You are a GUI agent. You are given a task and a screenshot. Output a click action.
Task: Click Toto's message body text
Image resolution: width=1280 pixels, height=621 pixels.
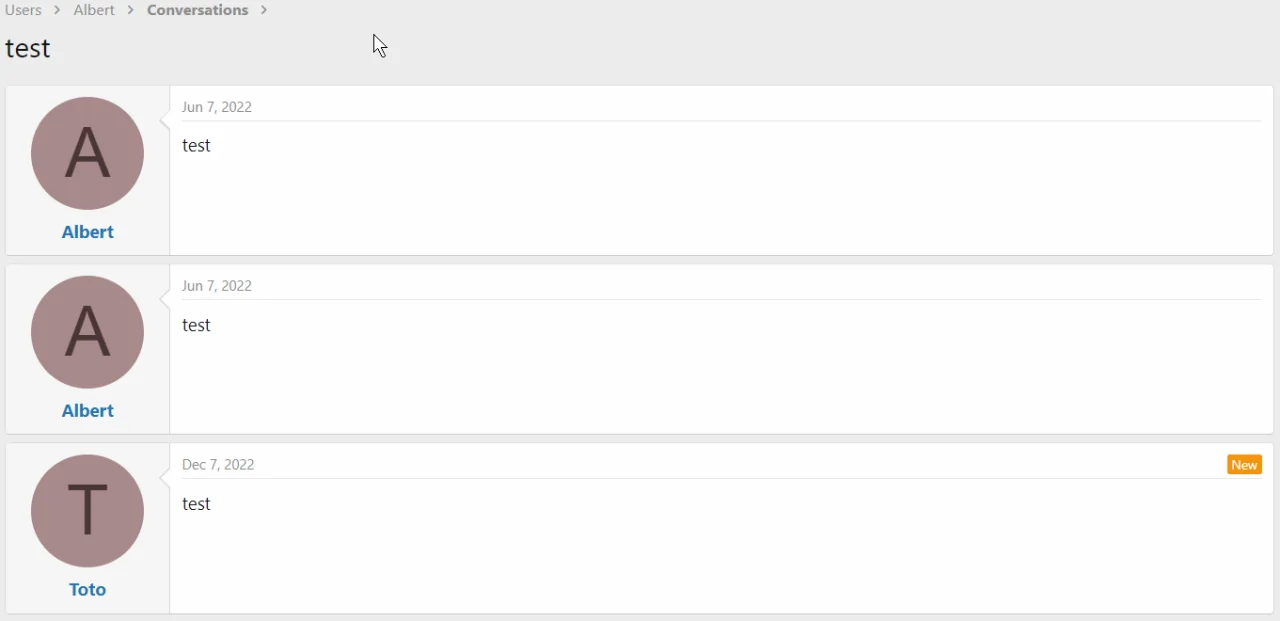[x=197, y=505]
